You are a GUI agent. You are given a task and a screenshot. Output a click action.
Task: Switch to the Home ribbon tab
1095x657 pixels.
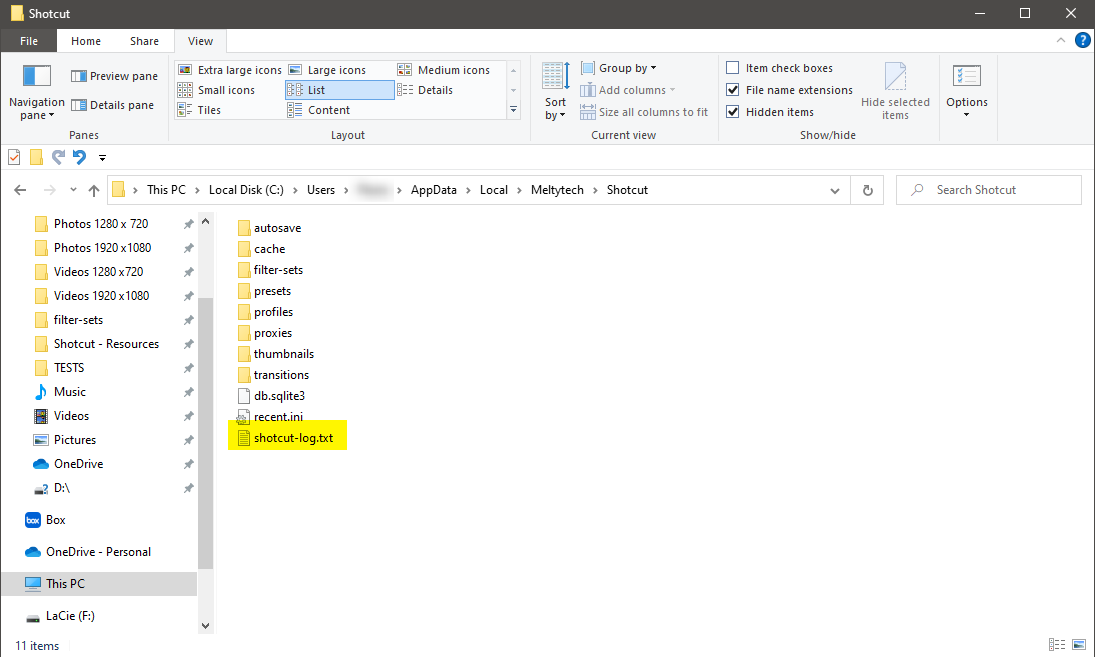86,40
